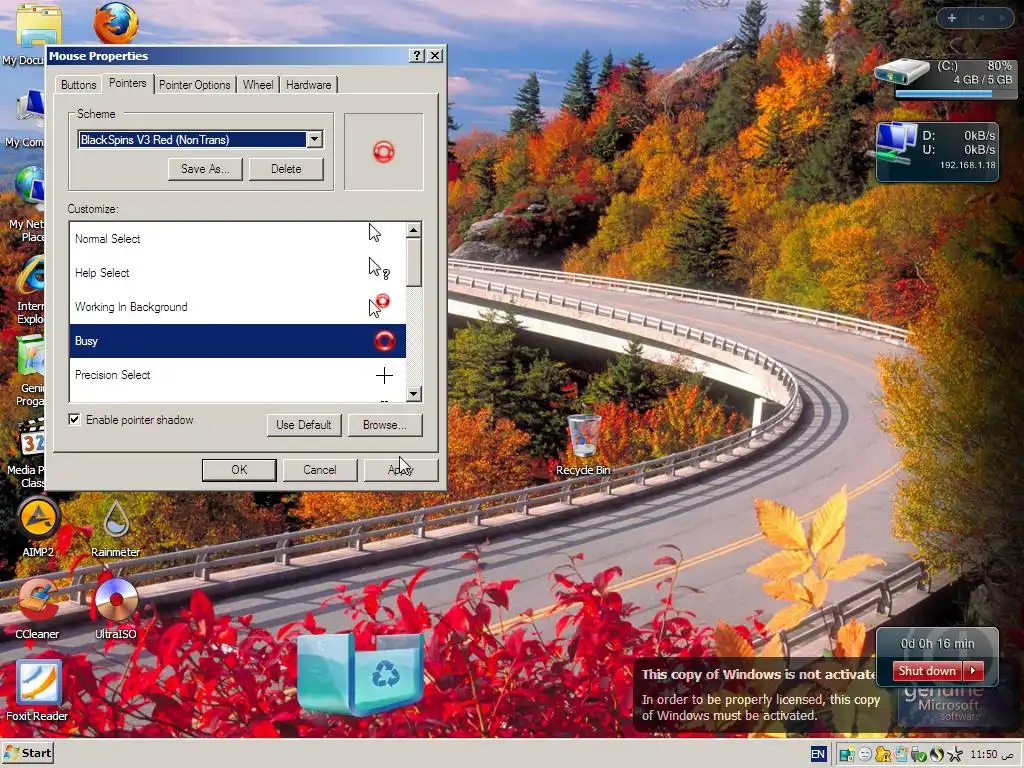Click Browse... to choose a cursor
Viewport: 1024px width, 768px height.
click(x=385, y=424)
